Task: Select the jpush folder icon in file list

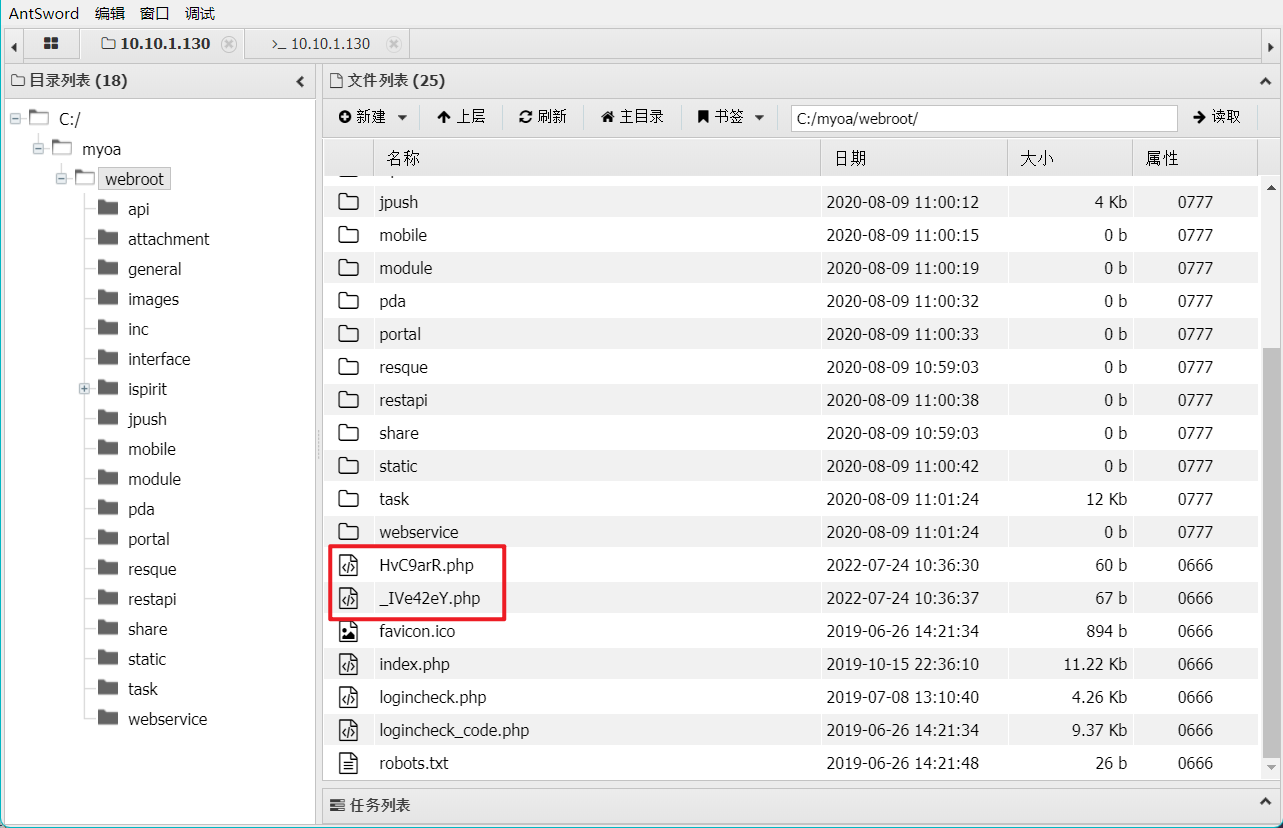Action: pos(348,202)
